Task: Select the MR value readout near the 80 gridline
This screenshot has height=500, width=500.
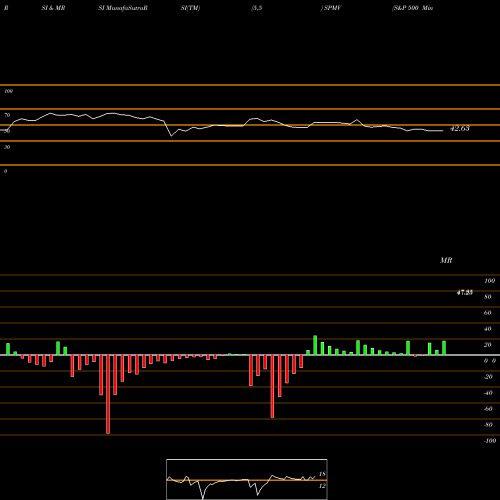Action: click(465, 293)
